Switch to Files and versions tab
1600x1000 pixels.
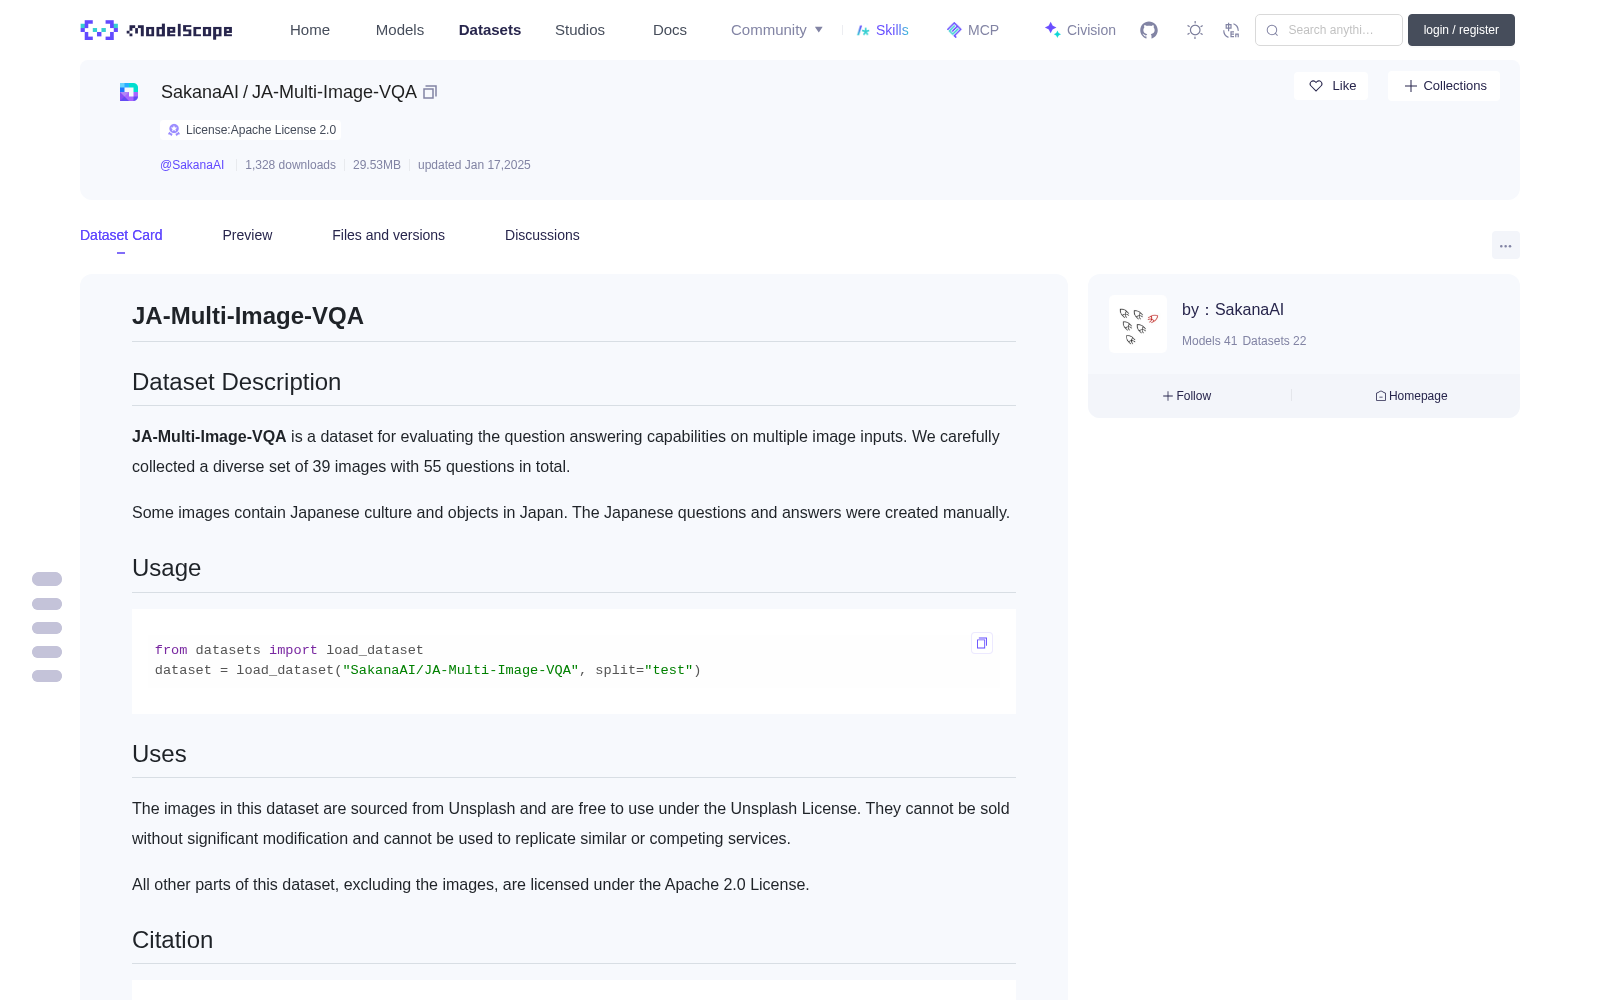coord(388,235)
